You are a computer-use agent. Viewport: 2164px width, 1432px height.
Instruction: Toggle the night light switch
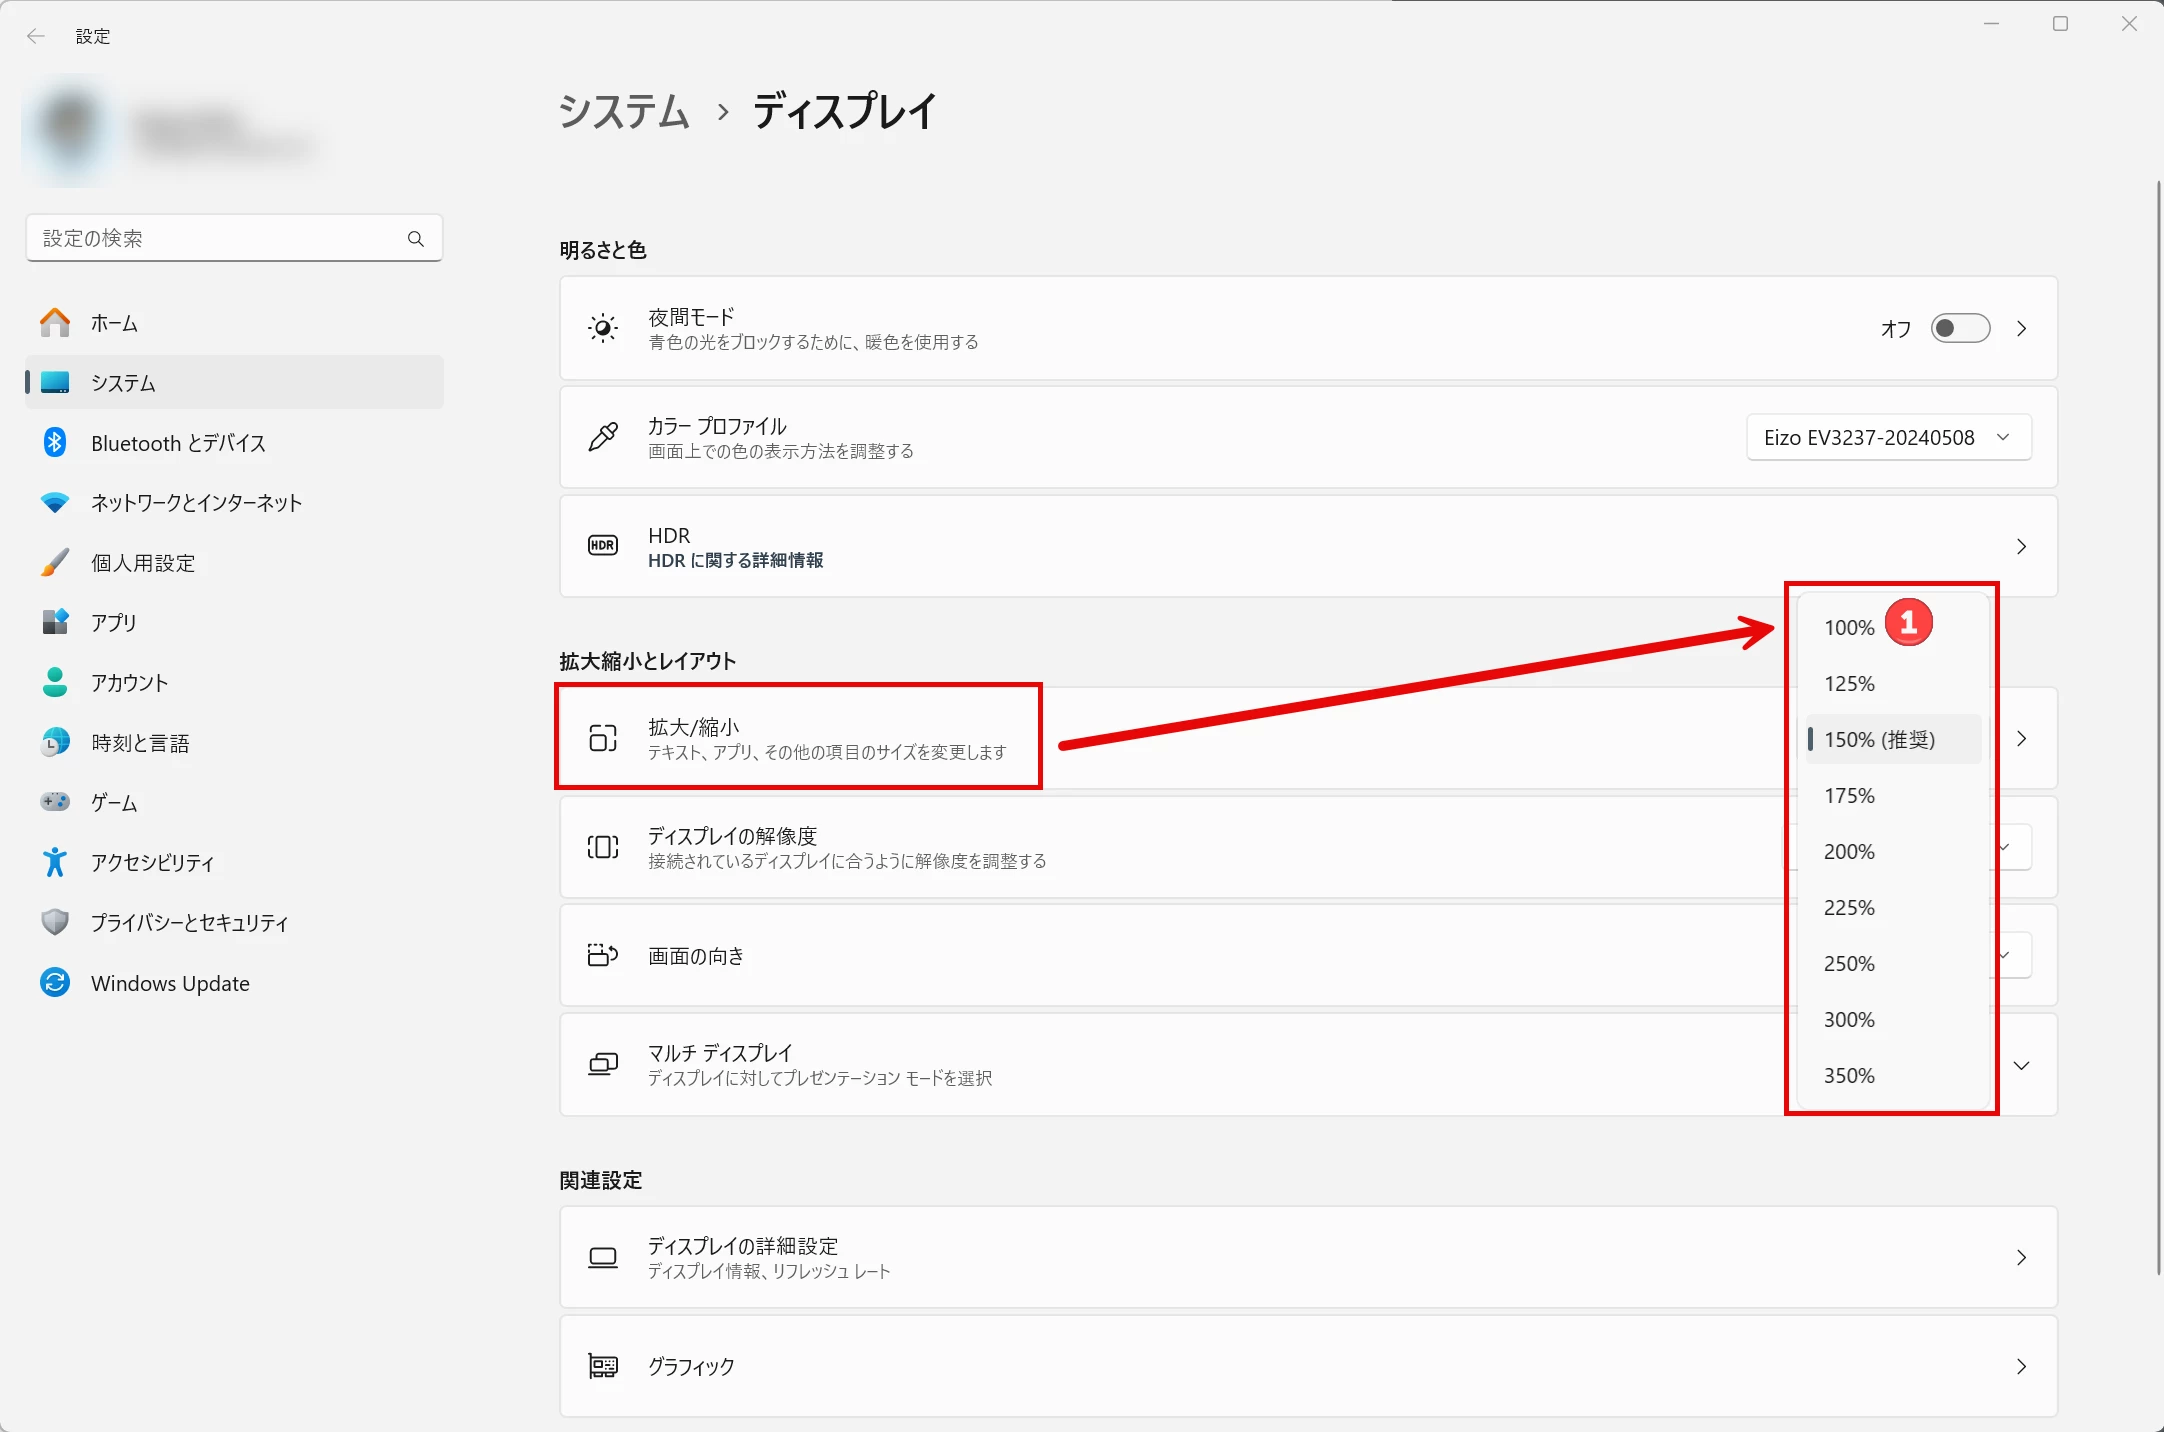(x=1959, y=328)
